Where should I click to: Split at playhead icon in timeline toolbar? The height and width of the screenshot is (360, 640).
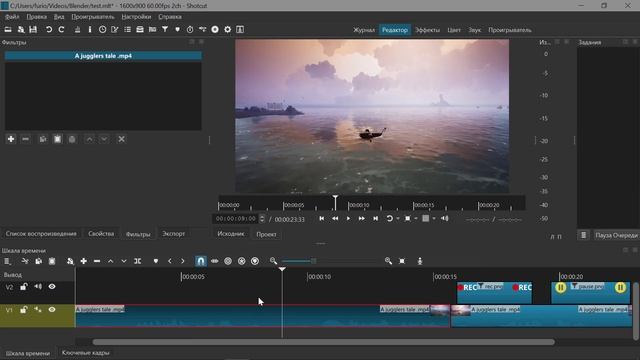tap(138, 261)
